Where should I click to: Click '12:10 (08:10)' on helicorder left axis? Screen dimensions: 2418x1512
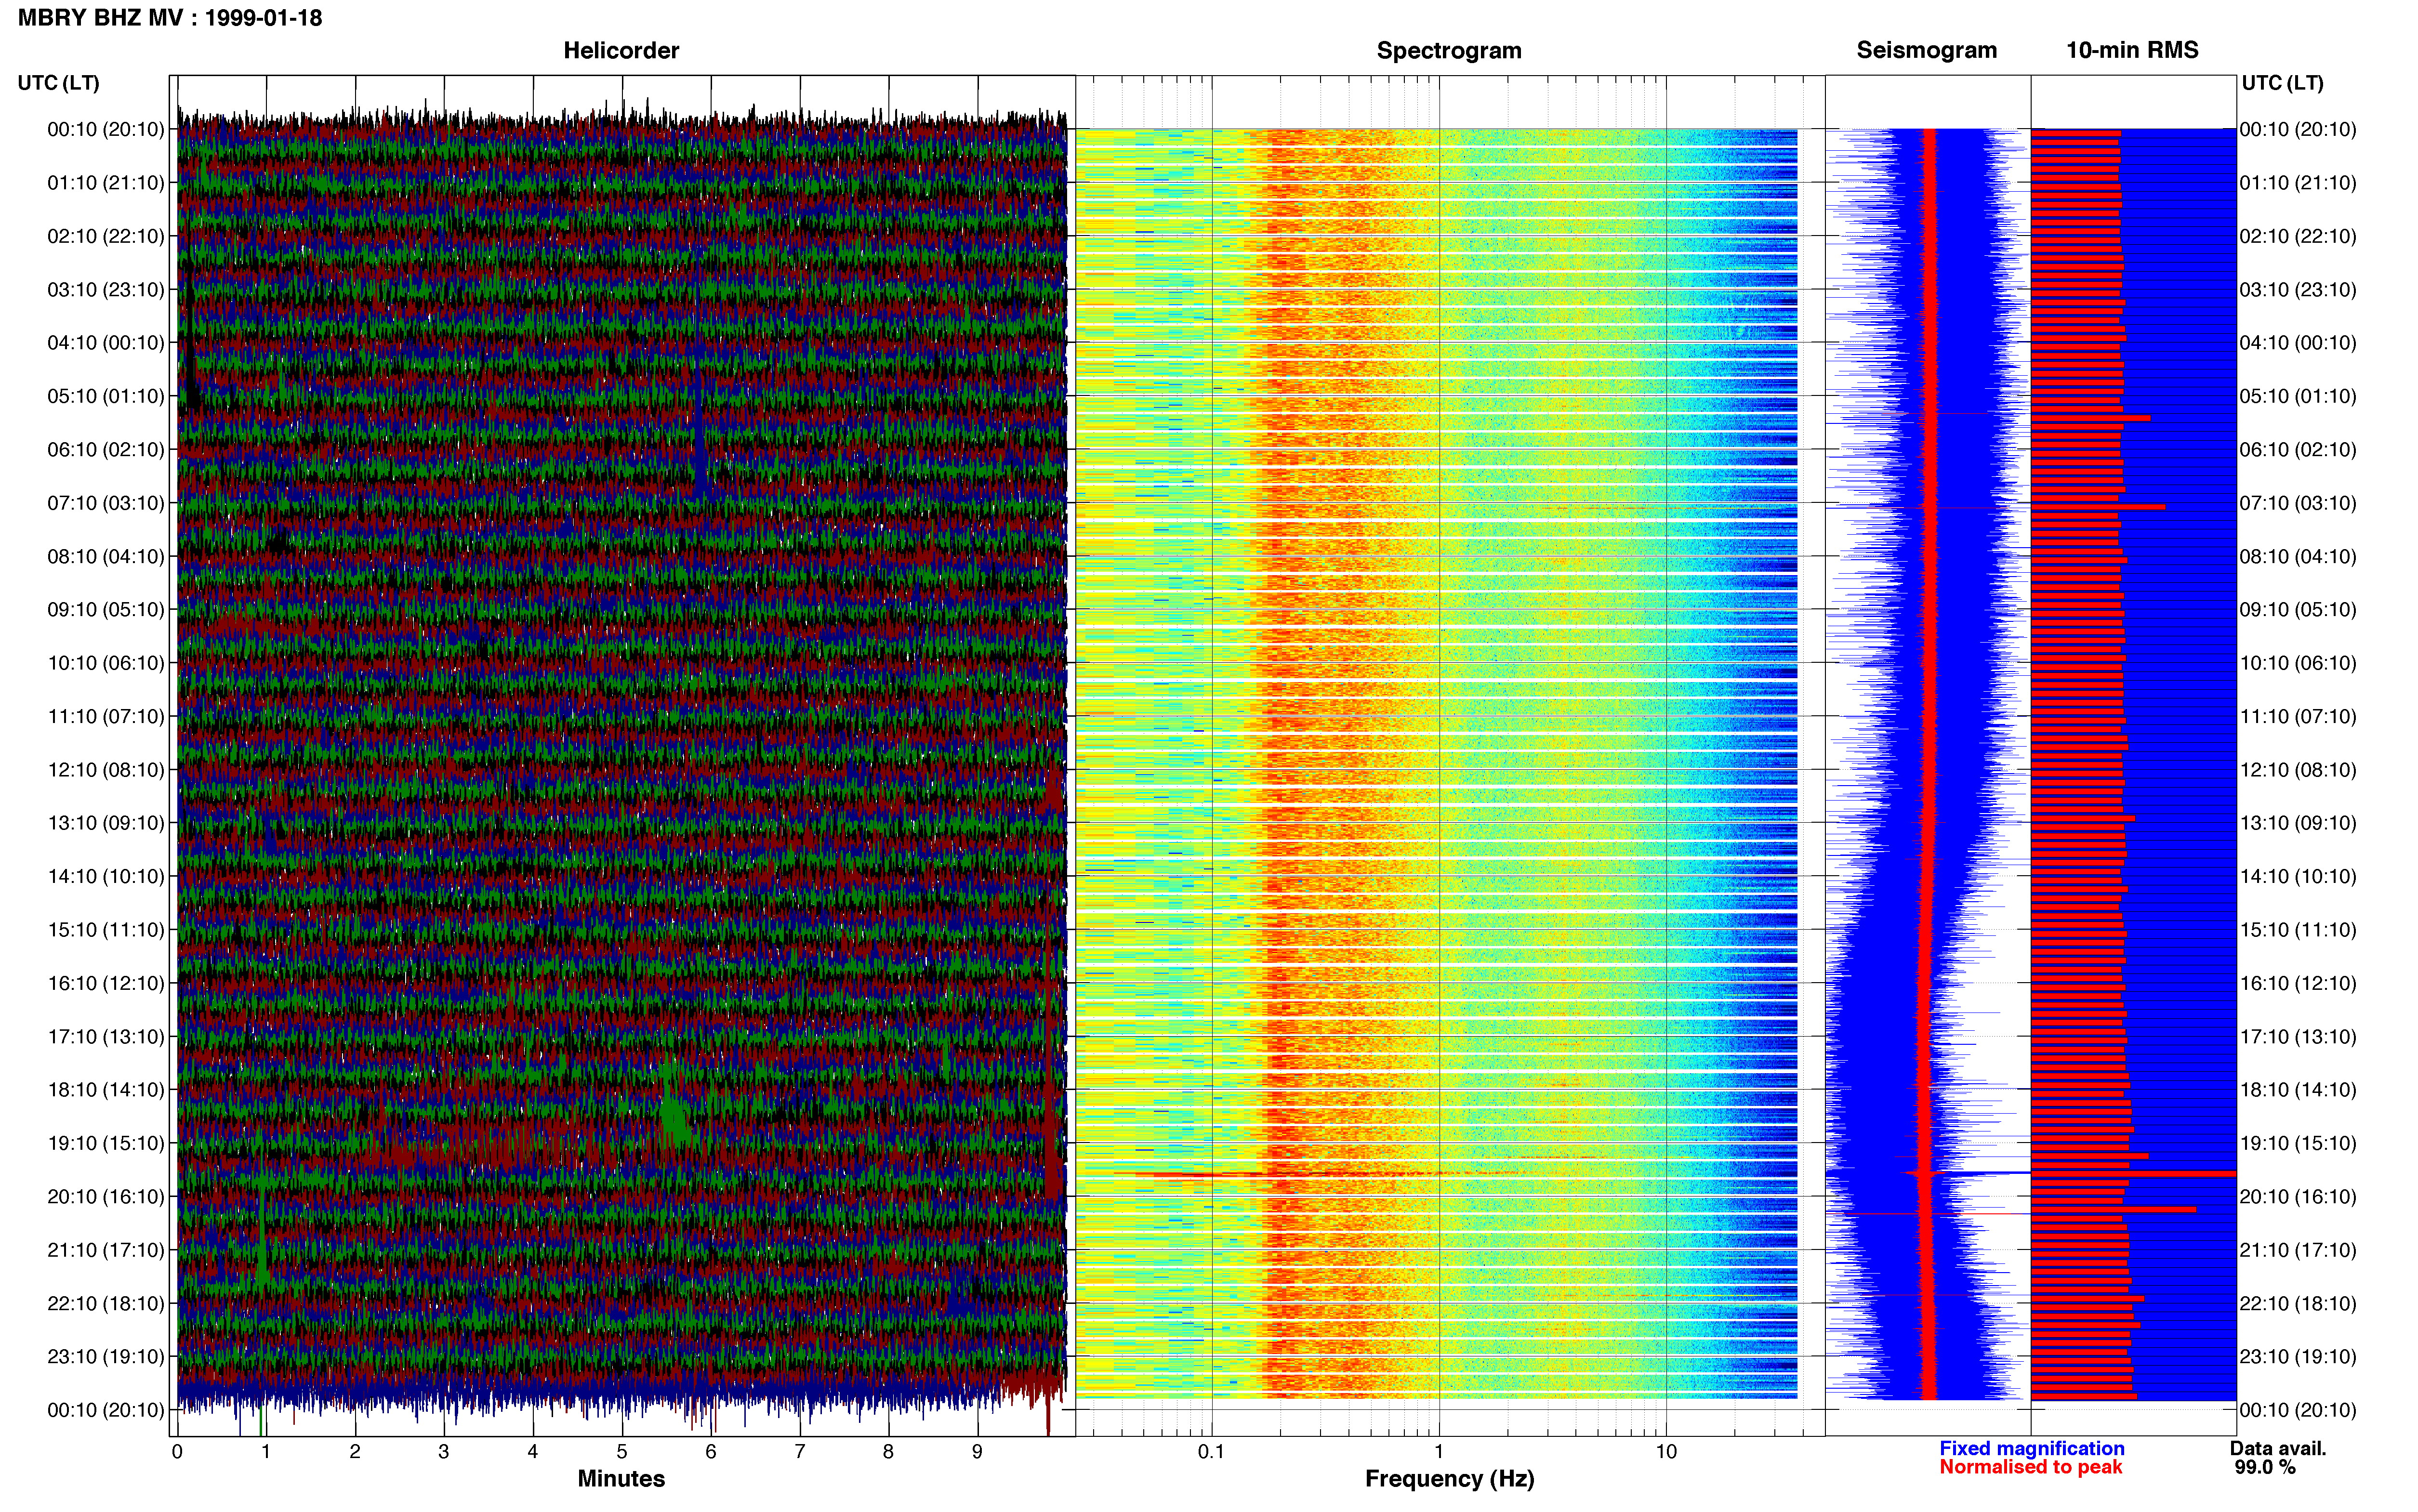(x=106, y=770)
